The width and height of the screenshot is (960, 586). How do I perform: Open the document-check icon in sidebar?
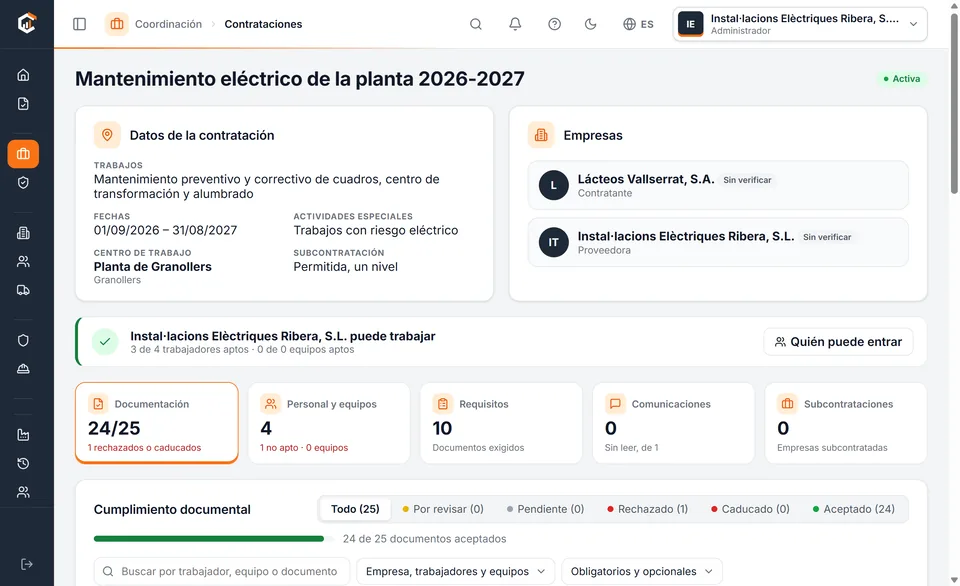[x=23, y=103]
